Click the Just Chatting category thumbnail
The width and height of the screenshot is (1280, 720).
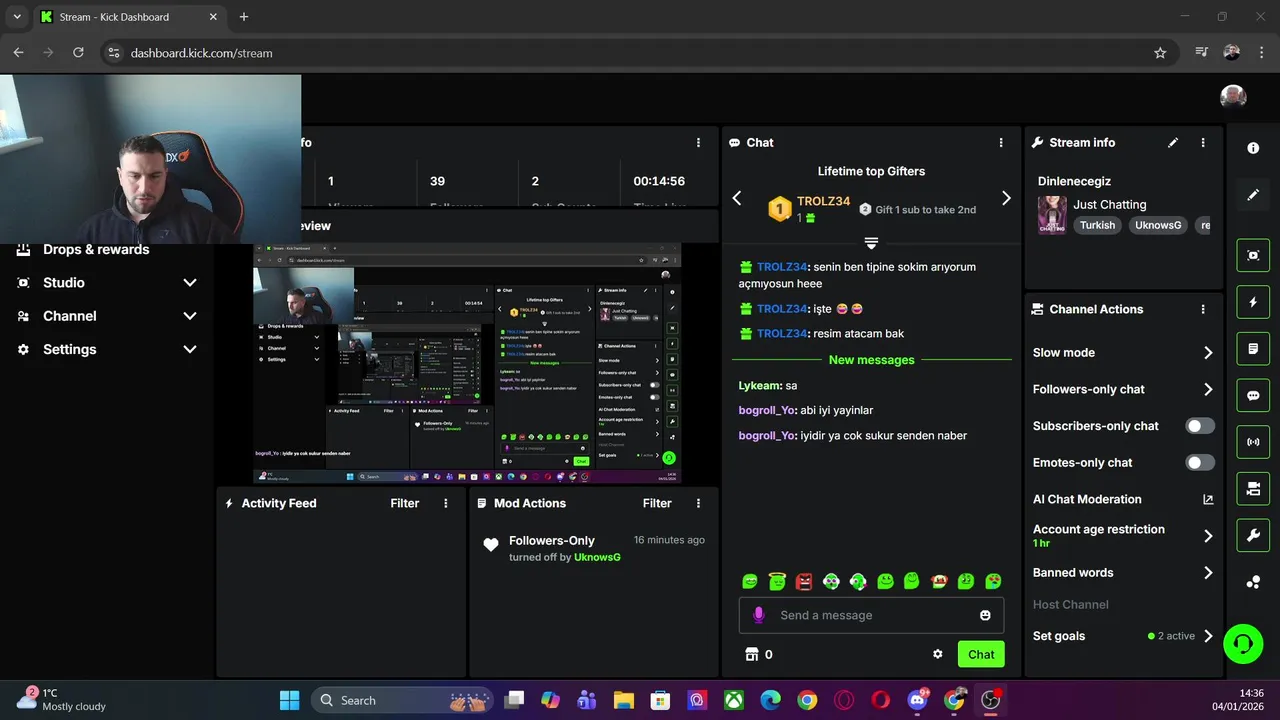click(x=1052, y=215)
